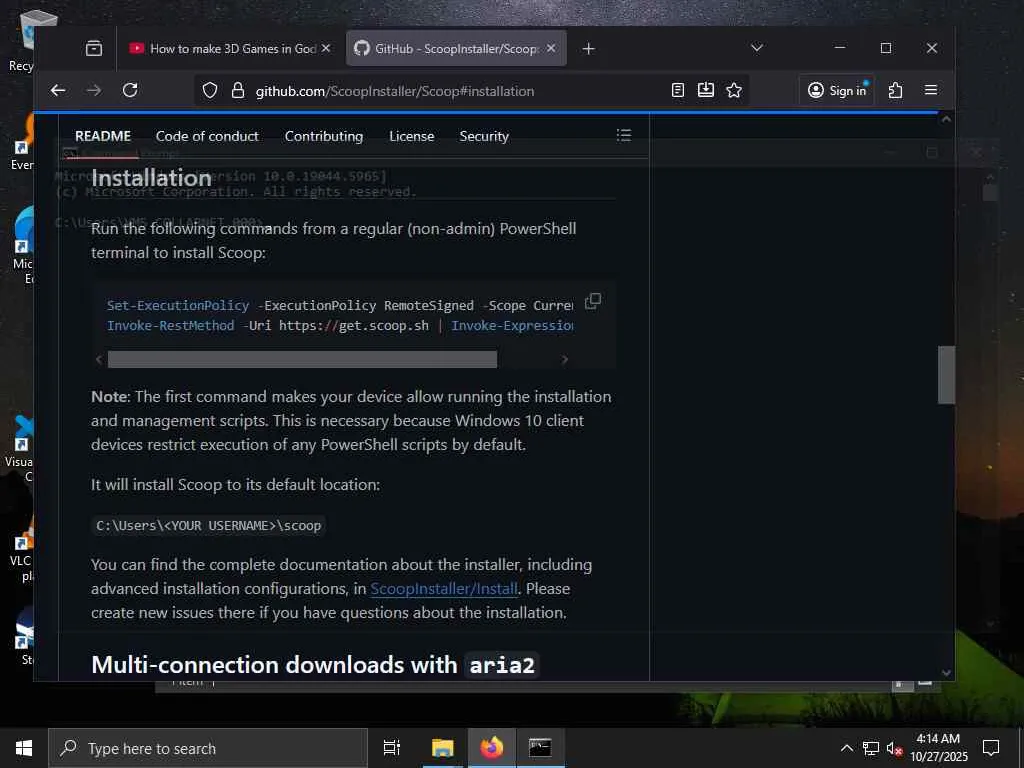The height and width of the screenshot is (768, 1024).
Task: Click right arrow of code block scrollbar
Action: [x=565, y=359]
